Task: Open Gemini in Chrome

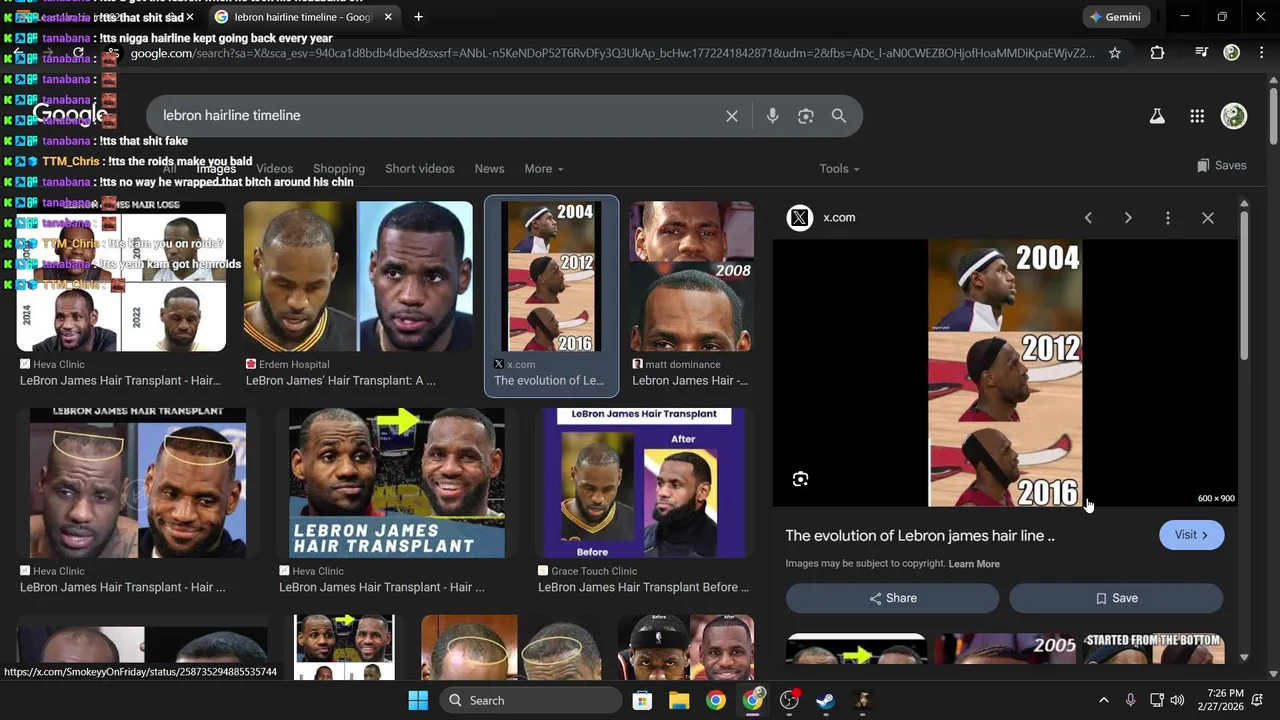Action: tap(1116, 17)
